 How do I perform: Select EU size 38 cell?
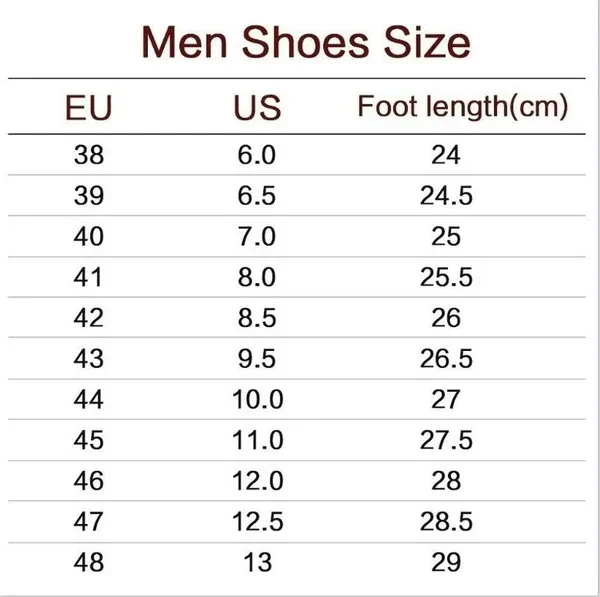[x=88, y=155]
